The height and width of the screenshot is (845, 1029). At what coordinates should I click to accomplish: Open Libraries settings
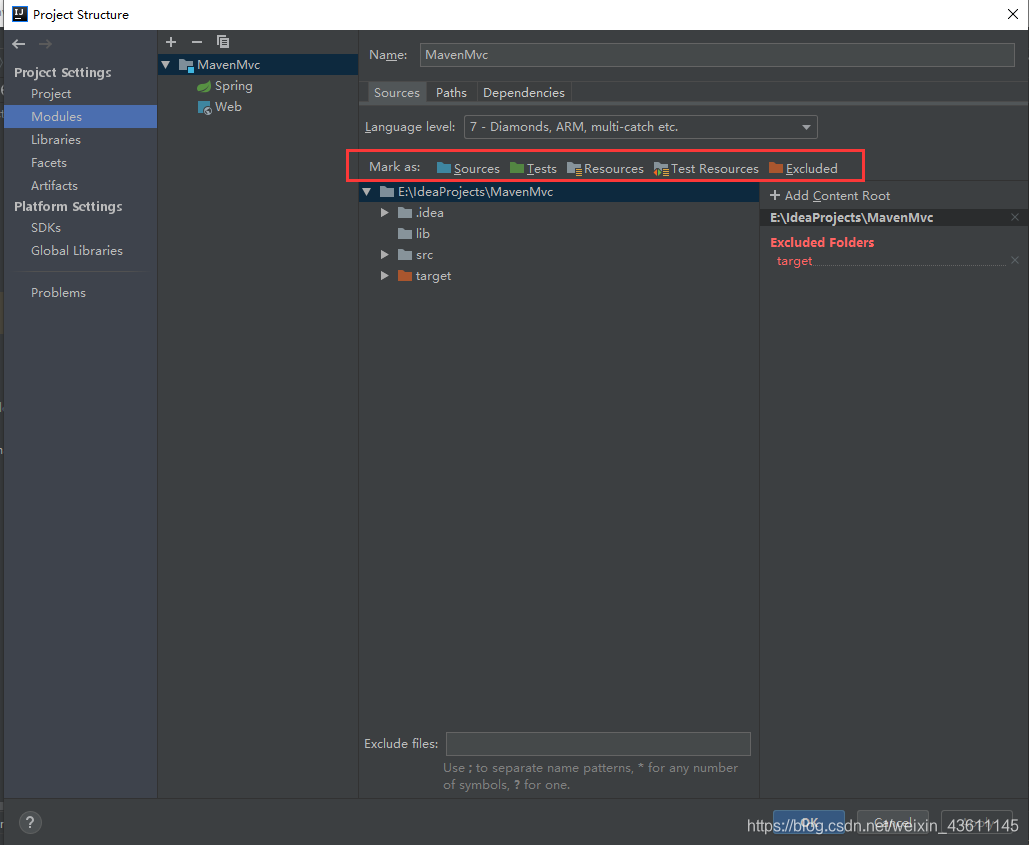56,140
